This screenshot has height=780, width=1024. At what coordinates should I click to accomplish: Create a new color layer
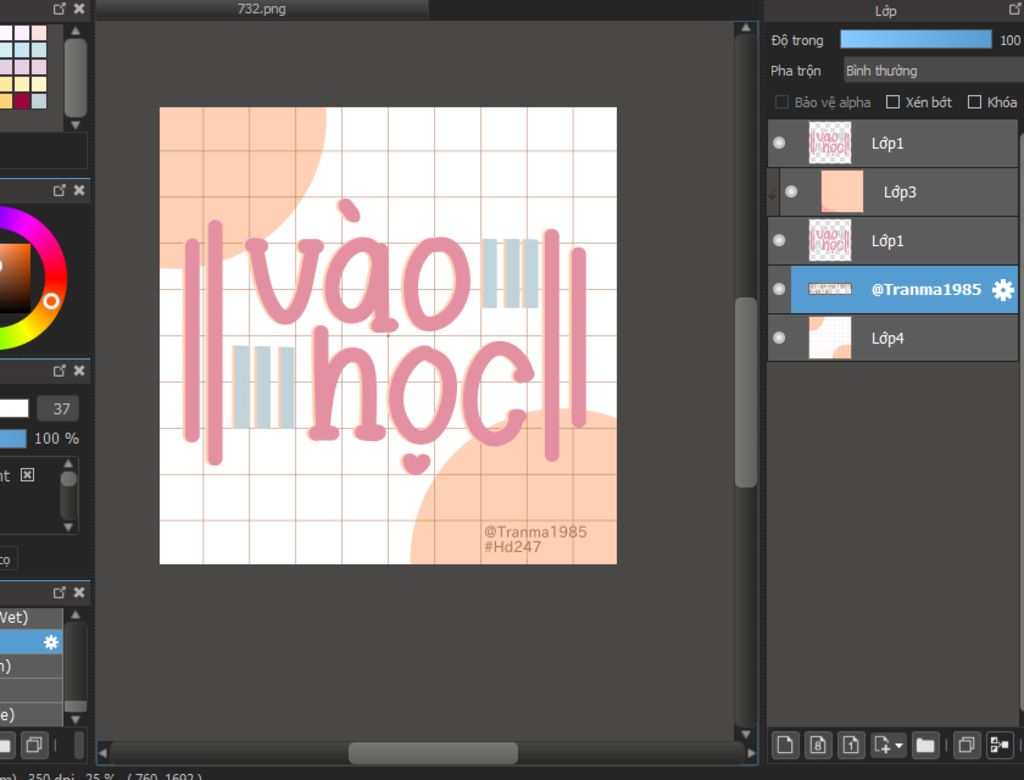click(x=785, y=745)
